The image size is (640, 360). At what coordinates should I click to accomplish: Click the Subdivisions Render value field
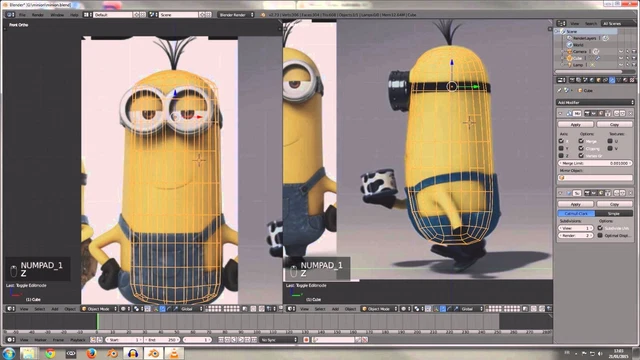point(576,236)
